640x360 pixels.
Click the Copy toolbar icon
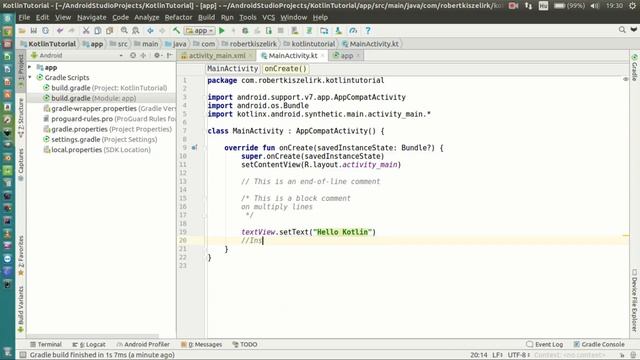98,31
